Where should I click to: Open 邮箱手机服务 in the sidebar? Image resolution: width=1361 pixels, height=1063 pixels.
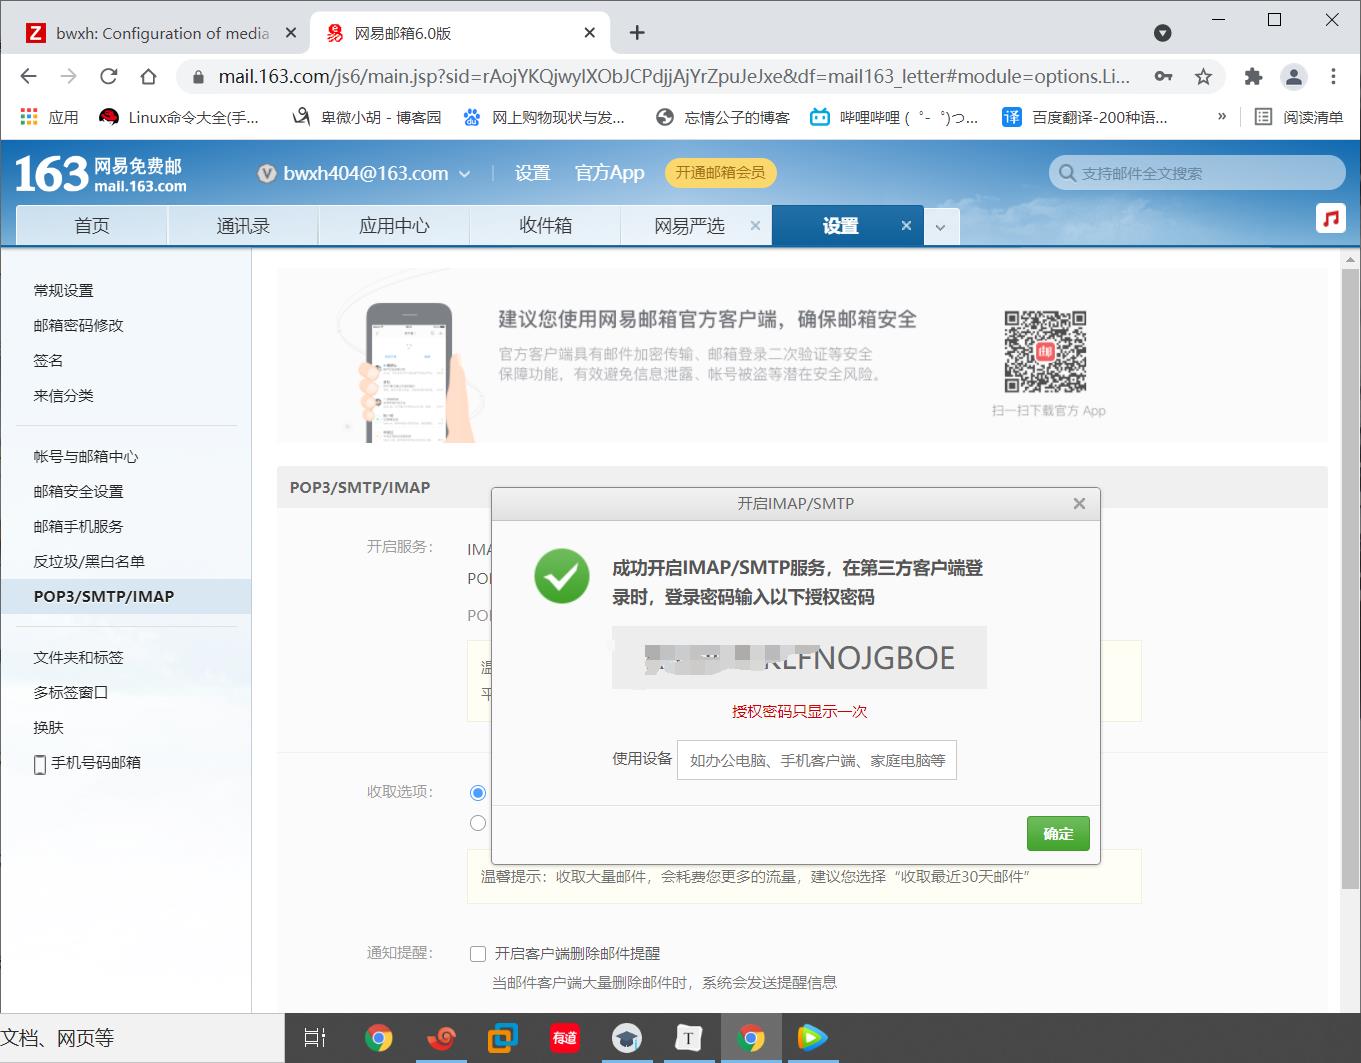click(78, 526)
